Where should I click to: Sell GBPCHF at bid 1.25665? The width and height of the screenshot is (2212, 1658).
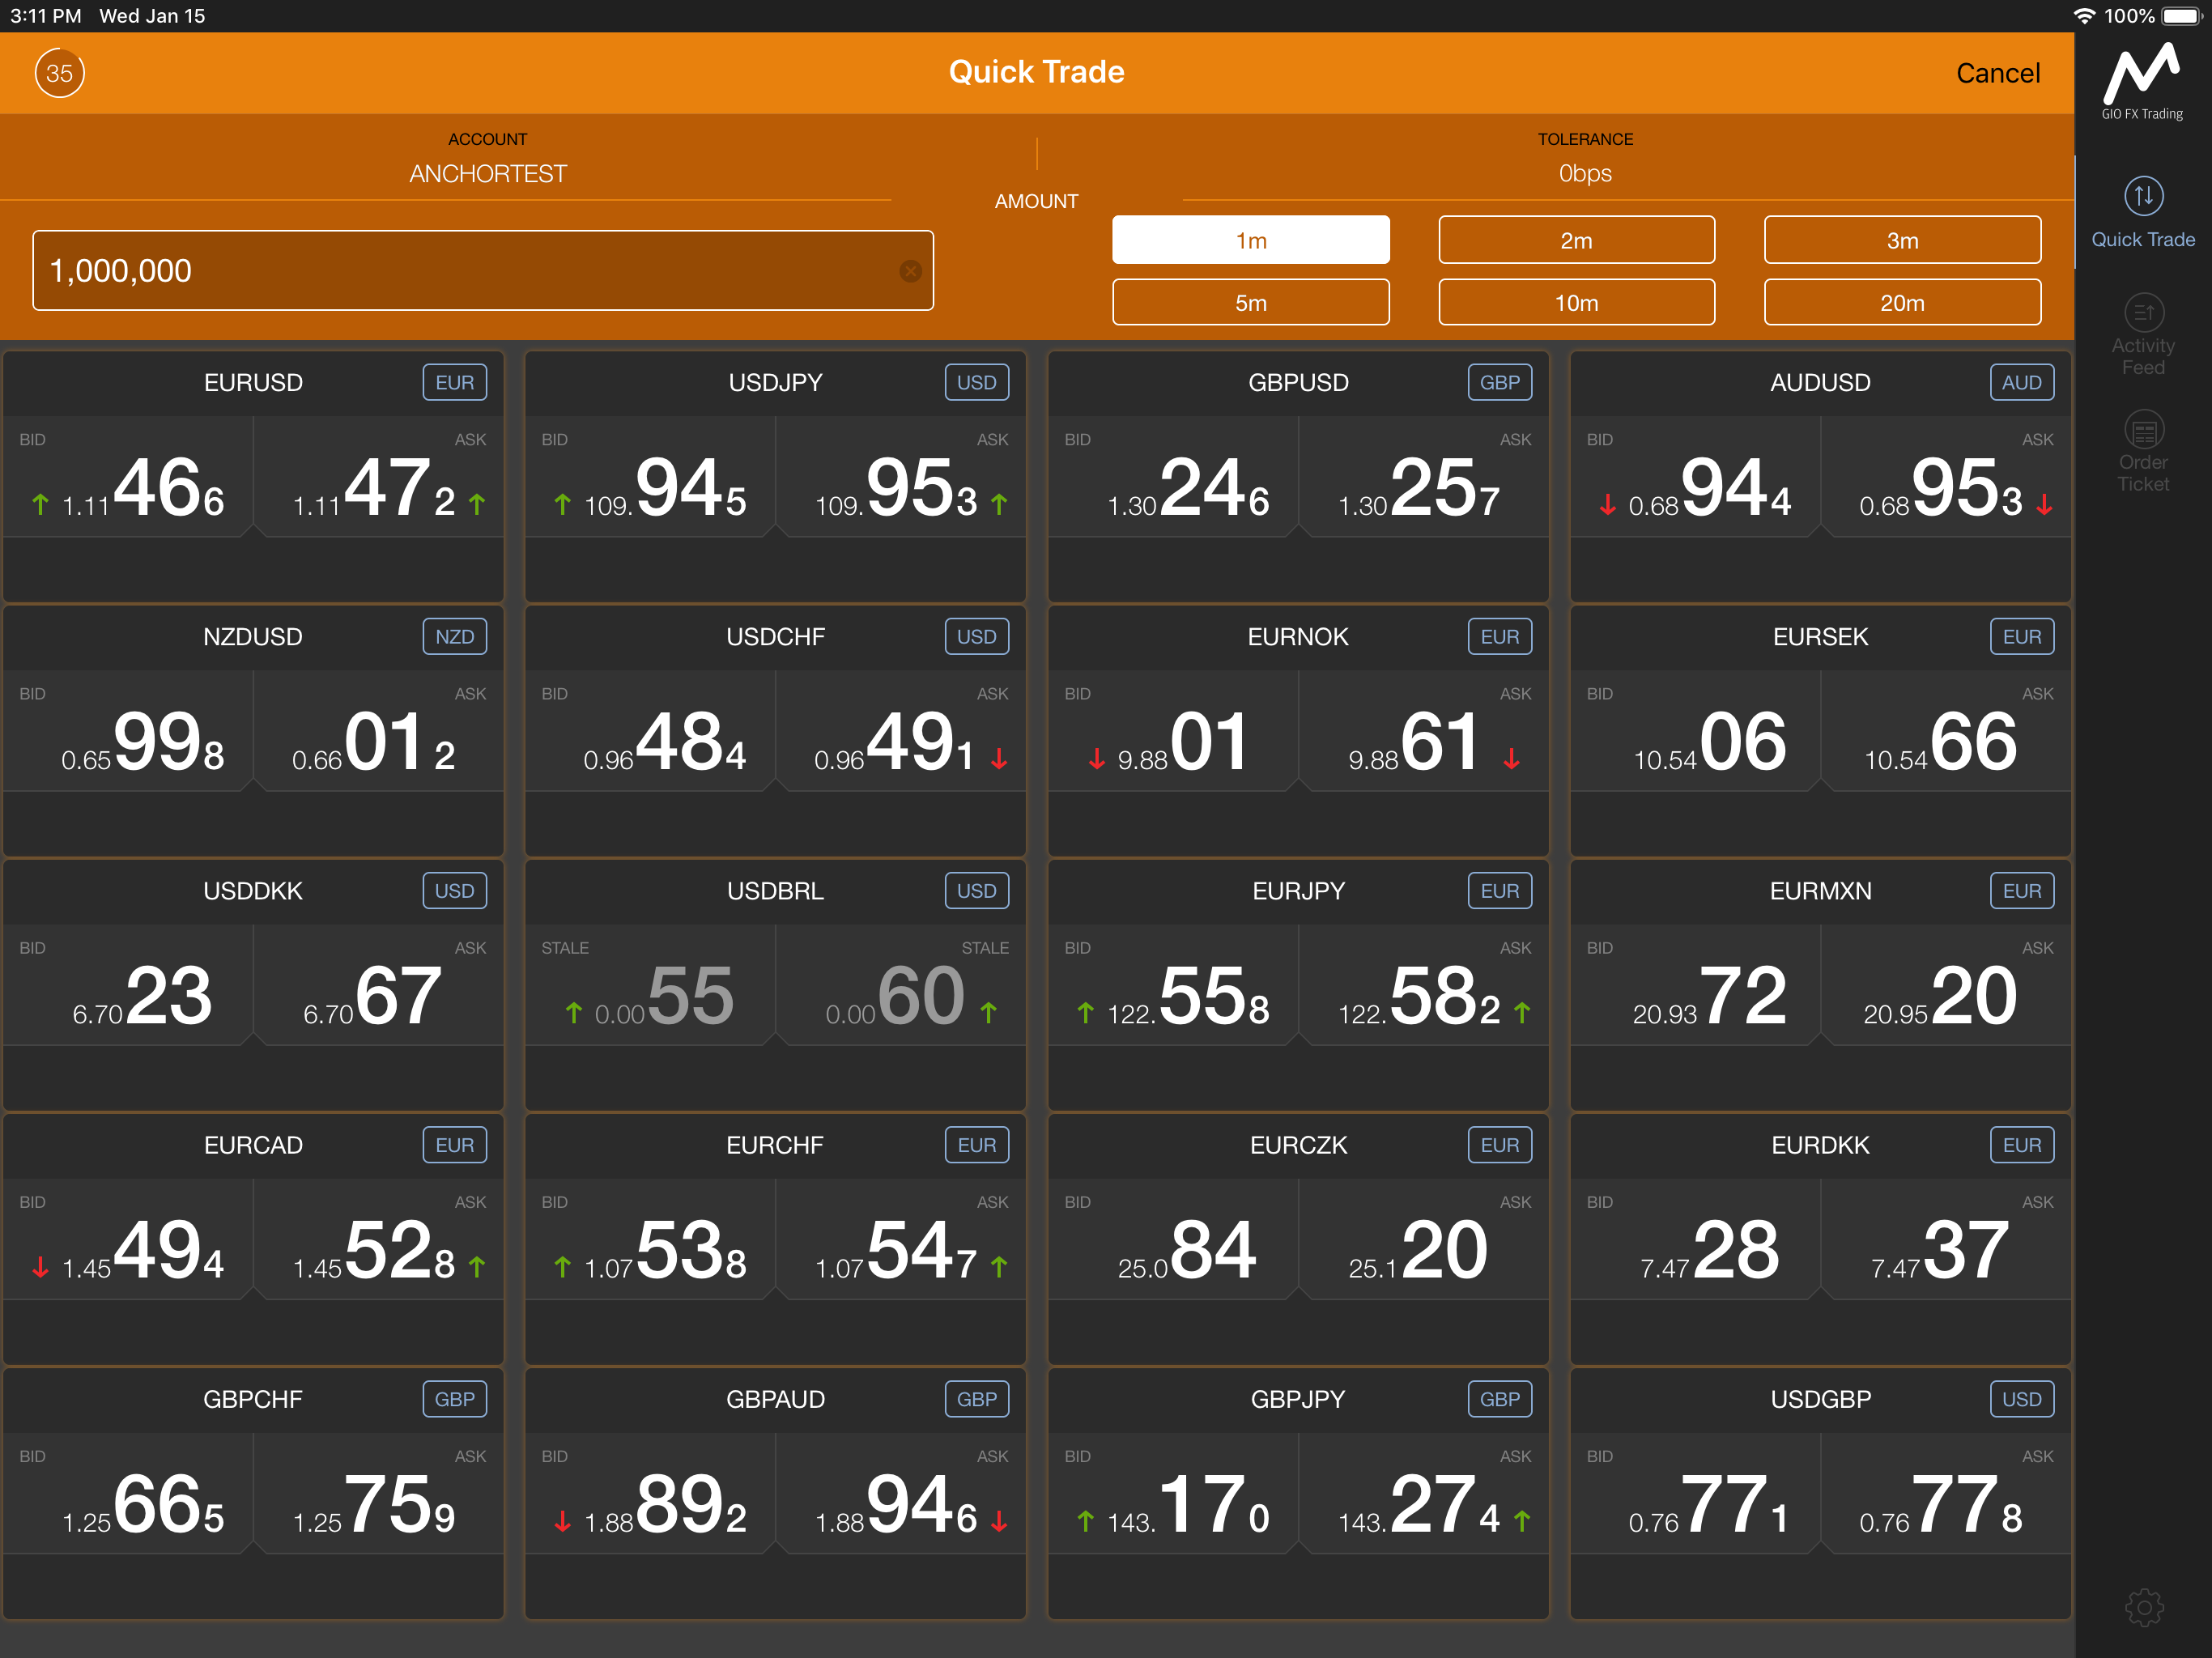tap(128, 1493)
